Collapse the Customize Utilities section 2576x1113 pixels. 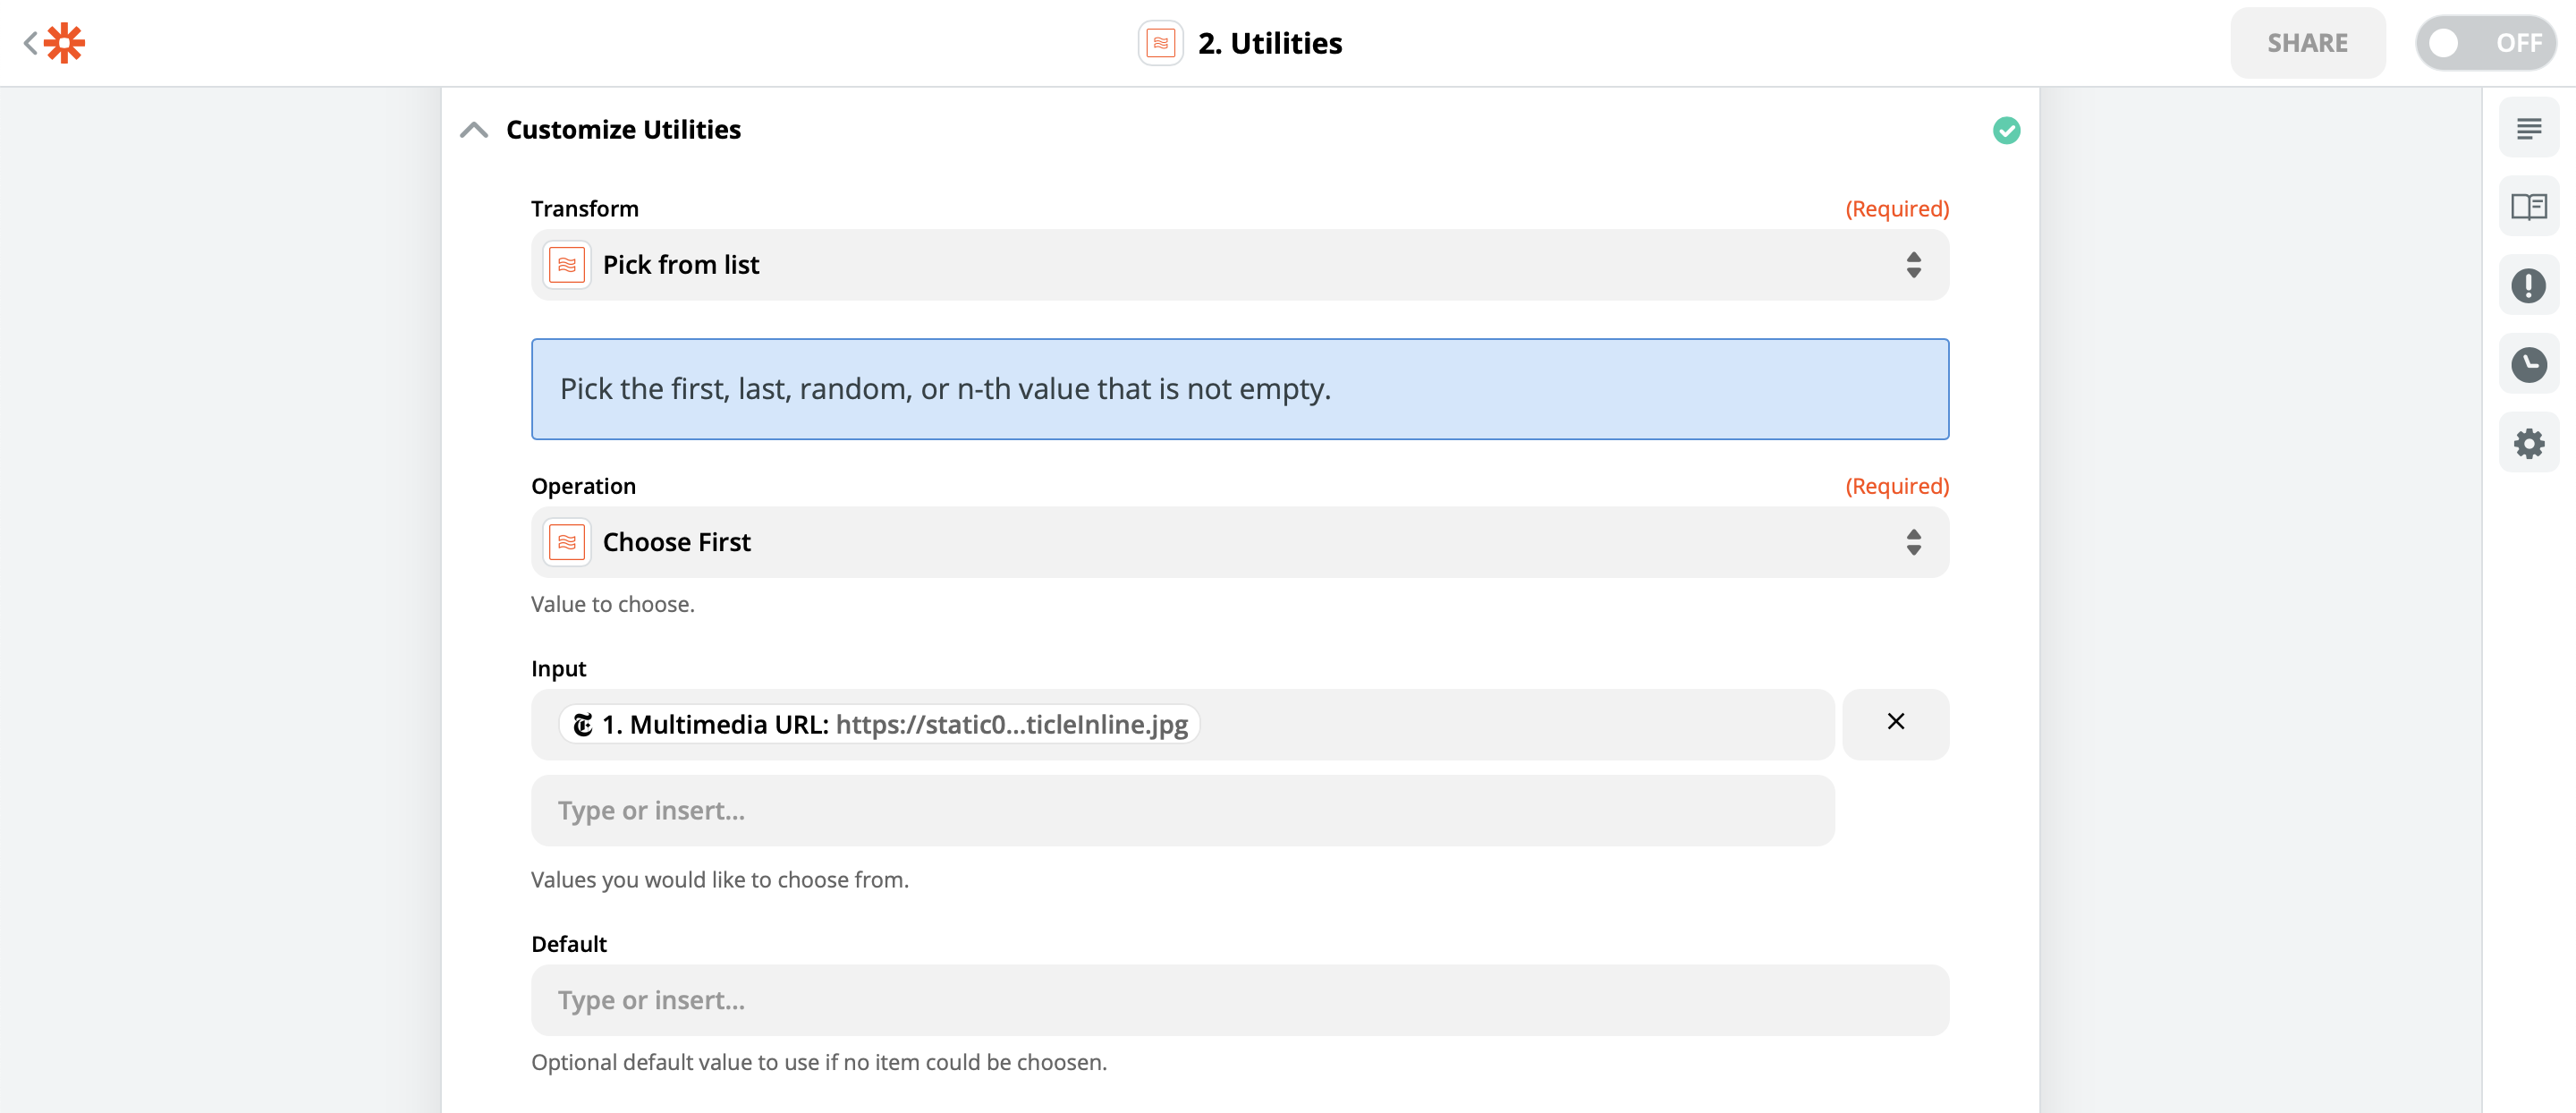coord(474,130)
